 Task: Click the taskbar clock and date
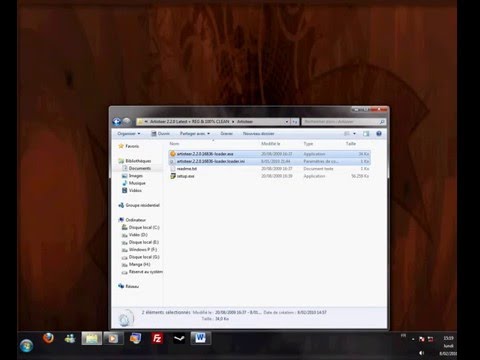[448, 346]
